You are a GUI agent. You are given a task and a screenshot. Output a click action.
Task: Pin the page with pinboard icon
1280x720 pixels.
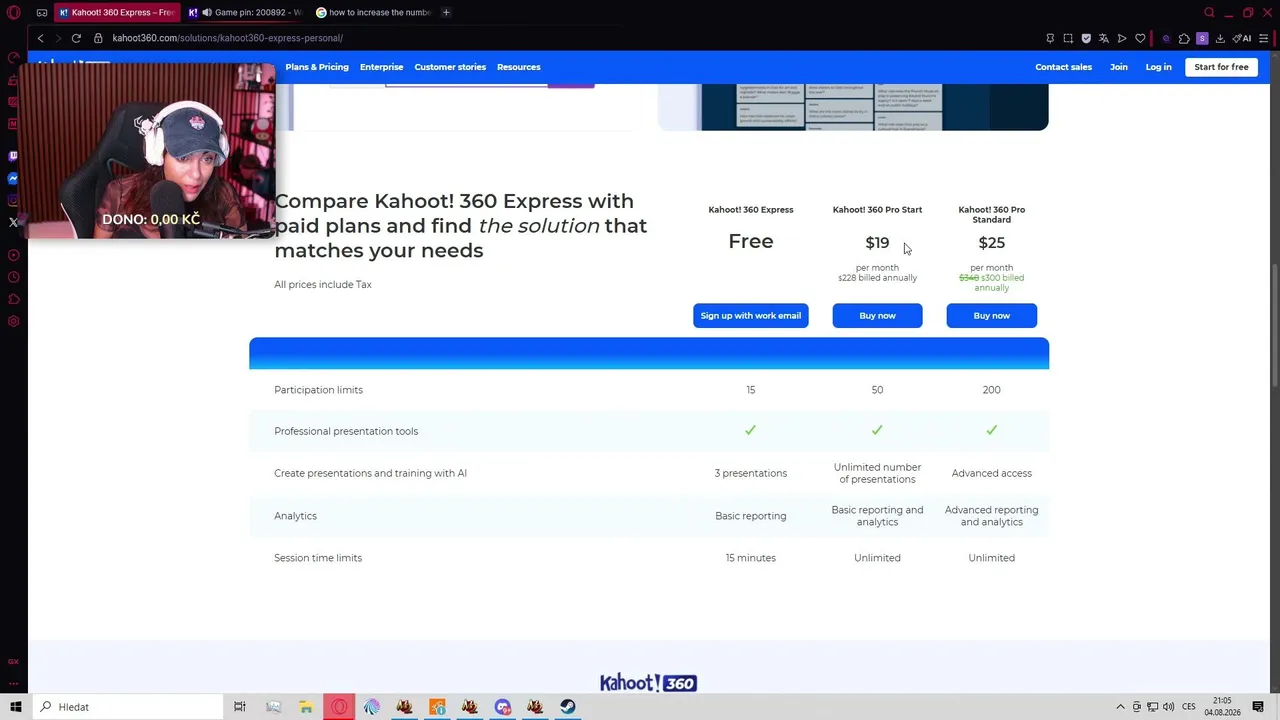pyautogui.click(x=1050, y=38)
